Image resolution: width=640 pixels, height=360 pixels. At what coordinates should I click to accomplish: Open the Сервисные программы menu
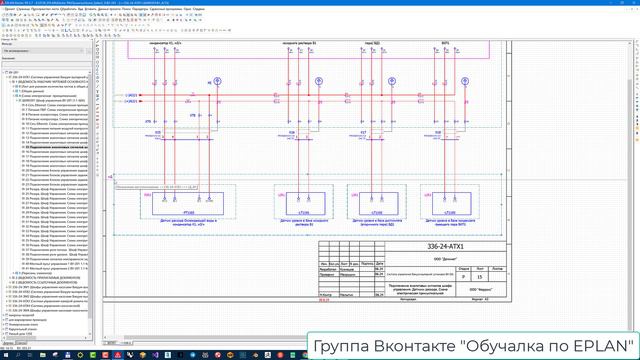coord(166,9)
